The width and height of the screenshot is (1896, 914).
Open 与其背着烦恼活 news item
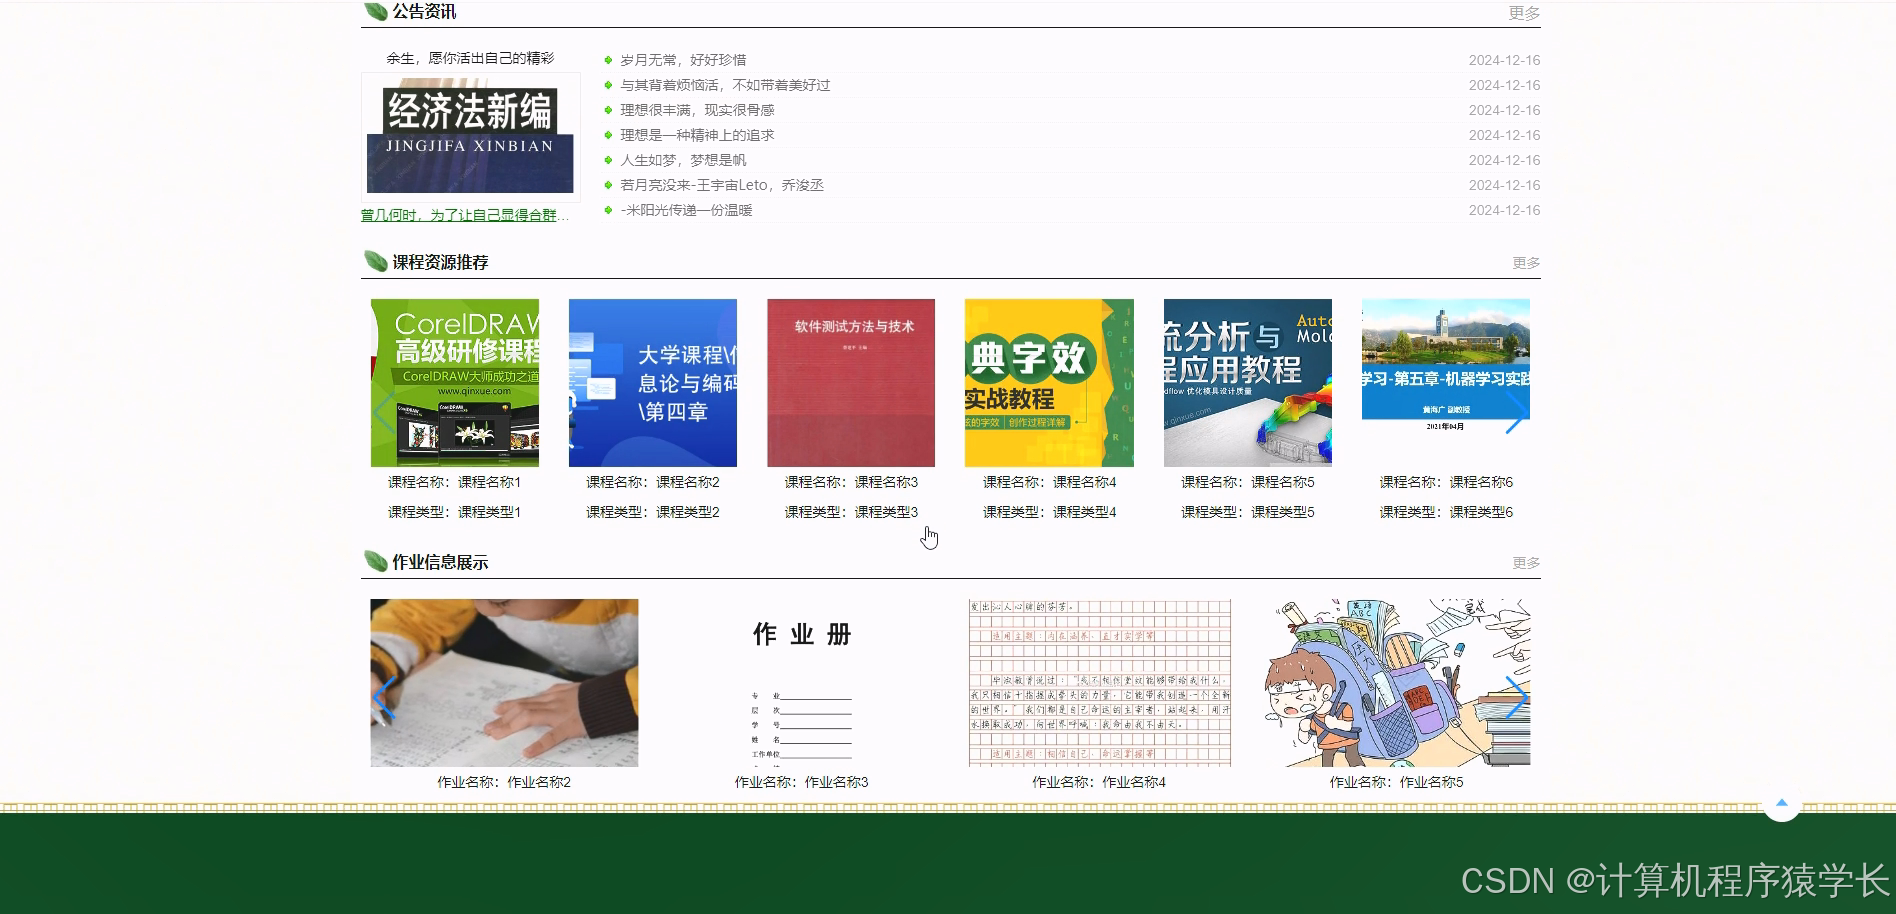[x=727, y=85]
